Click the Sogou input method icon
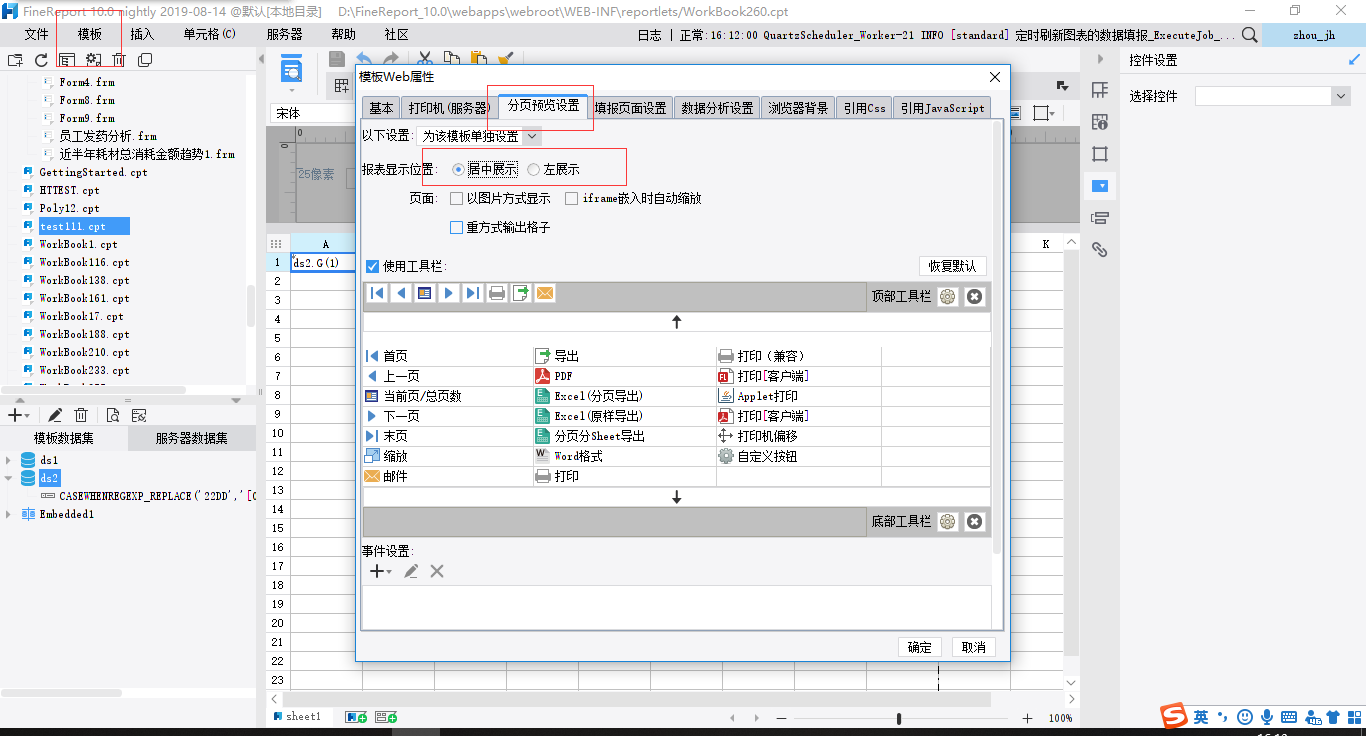Screen dimensions: 1366x736 coord(1174,716)
